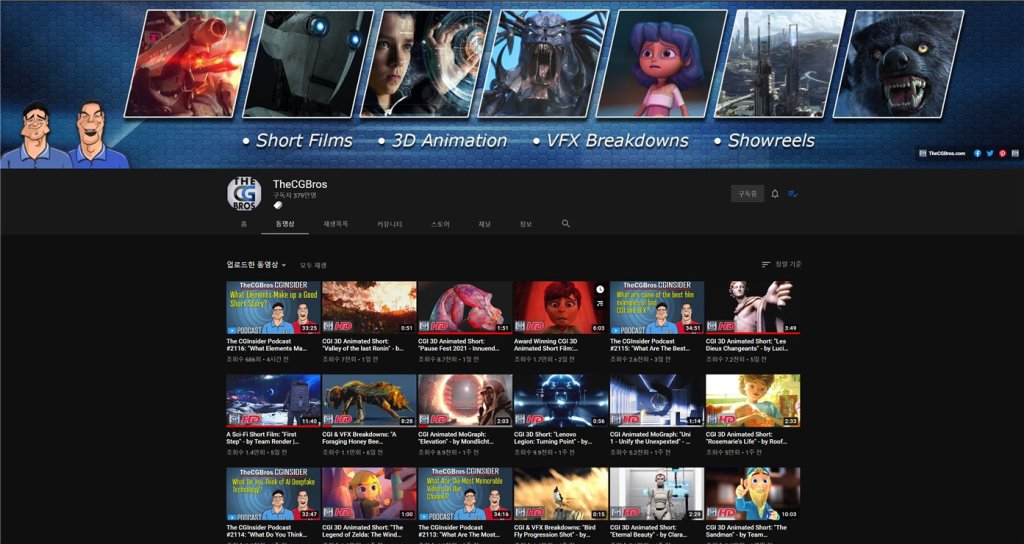Open the Award Winning CGI 3D title
The width and height of the screenshot is (1024, 544).
tap(547, 345)
